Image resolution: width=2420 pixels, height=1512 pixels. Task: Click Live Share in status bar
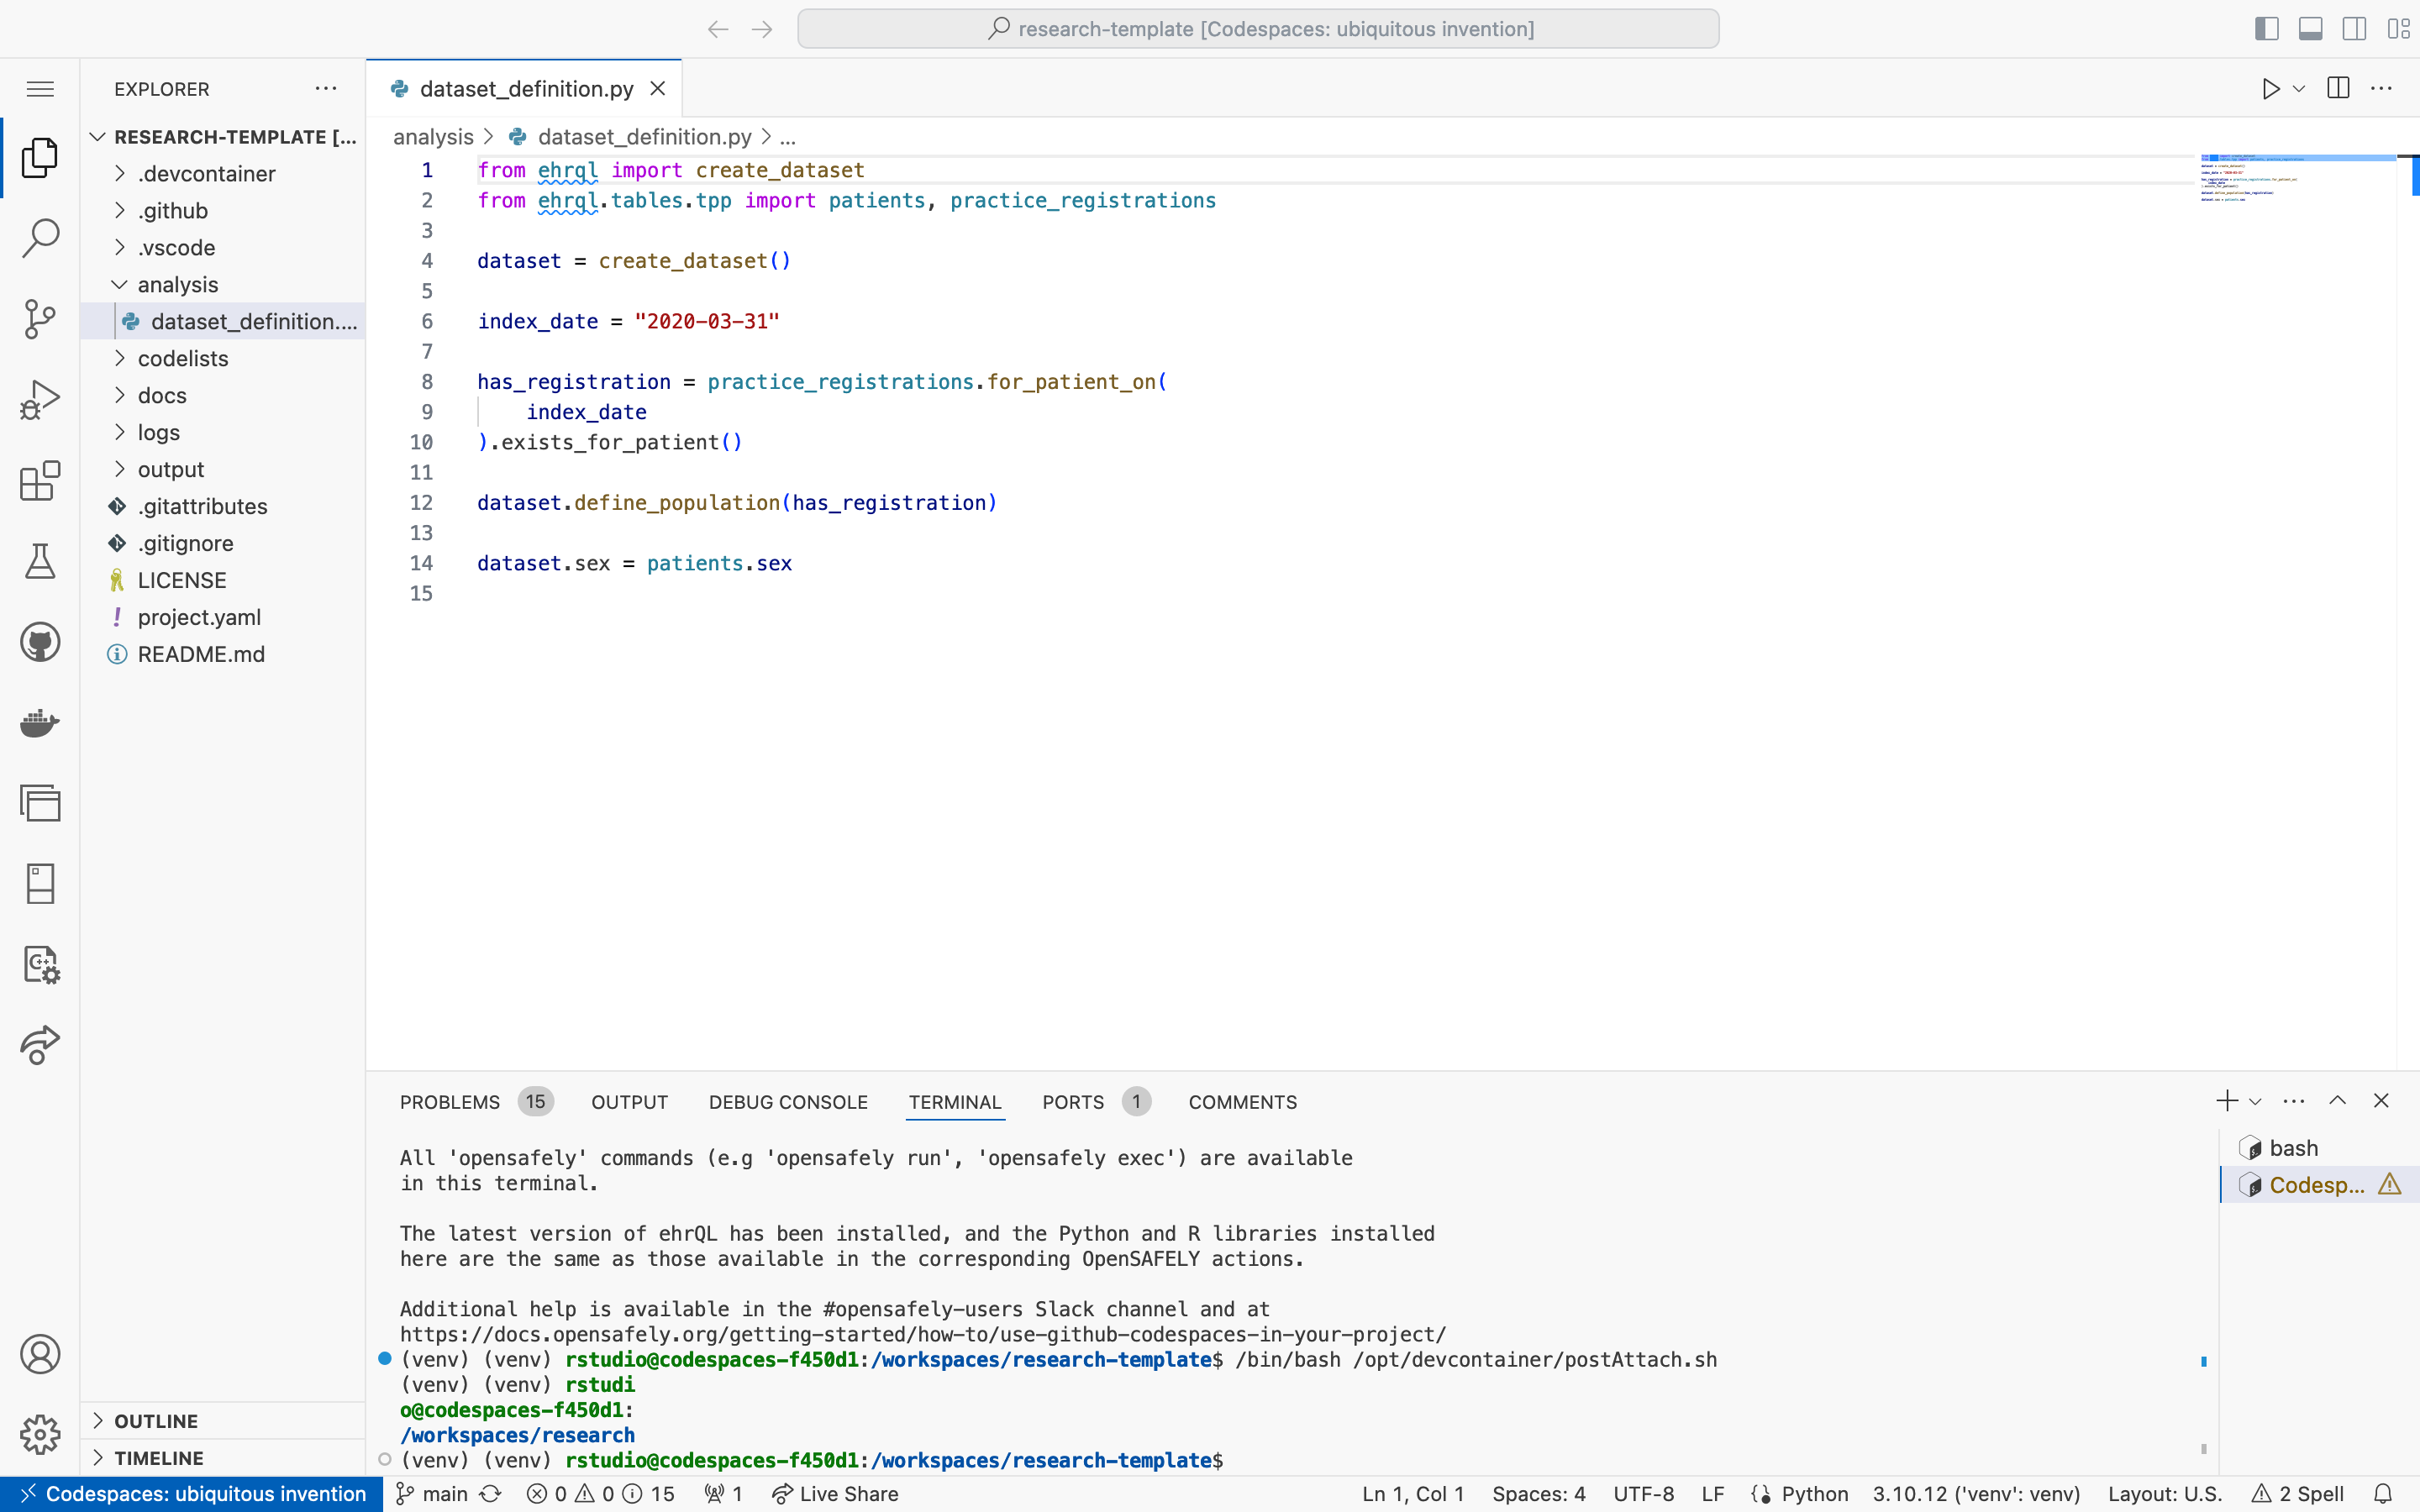[835, 1494]
